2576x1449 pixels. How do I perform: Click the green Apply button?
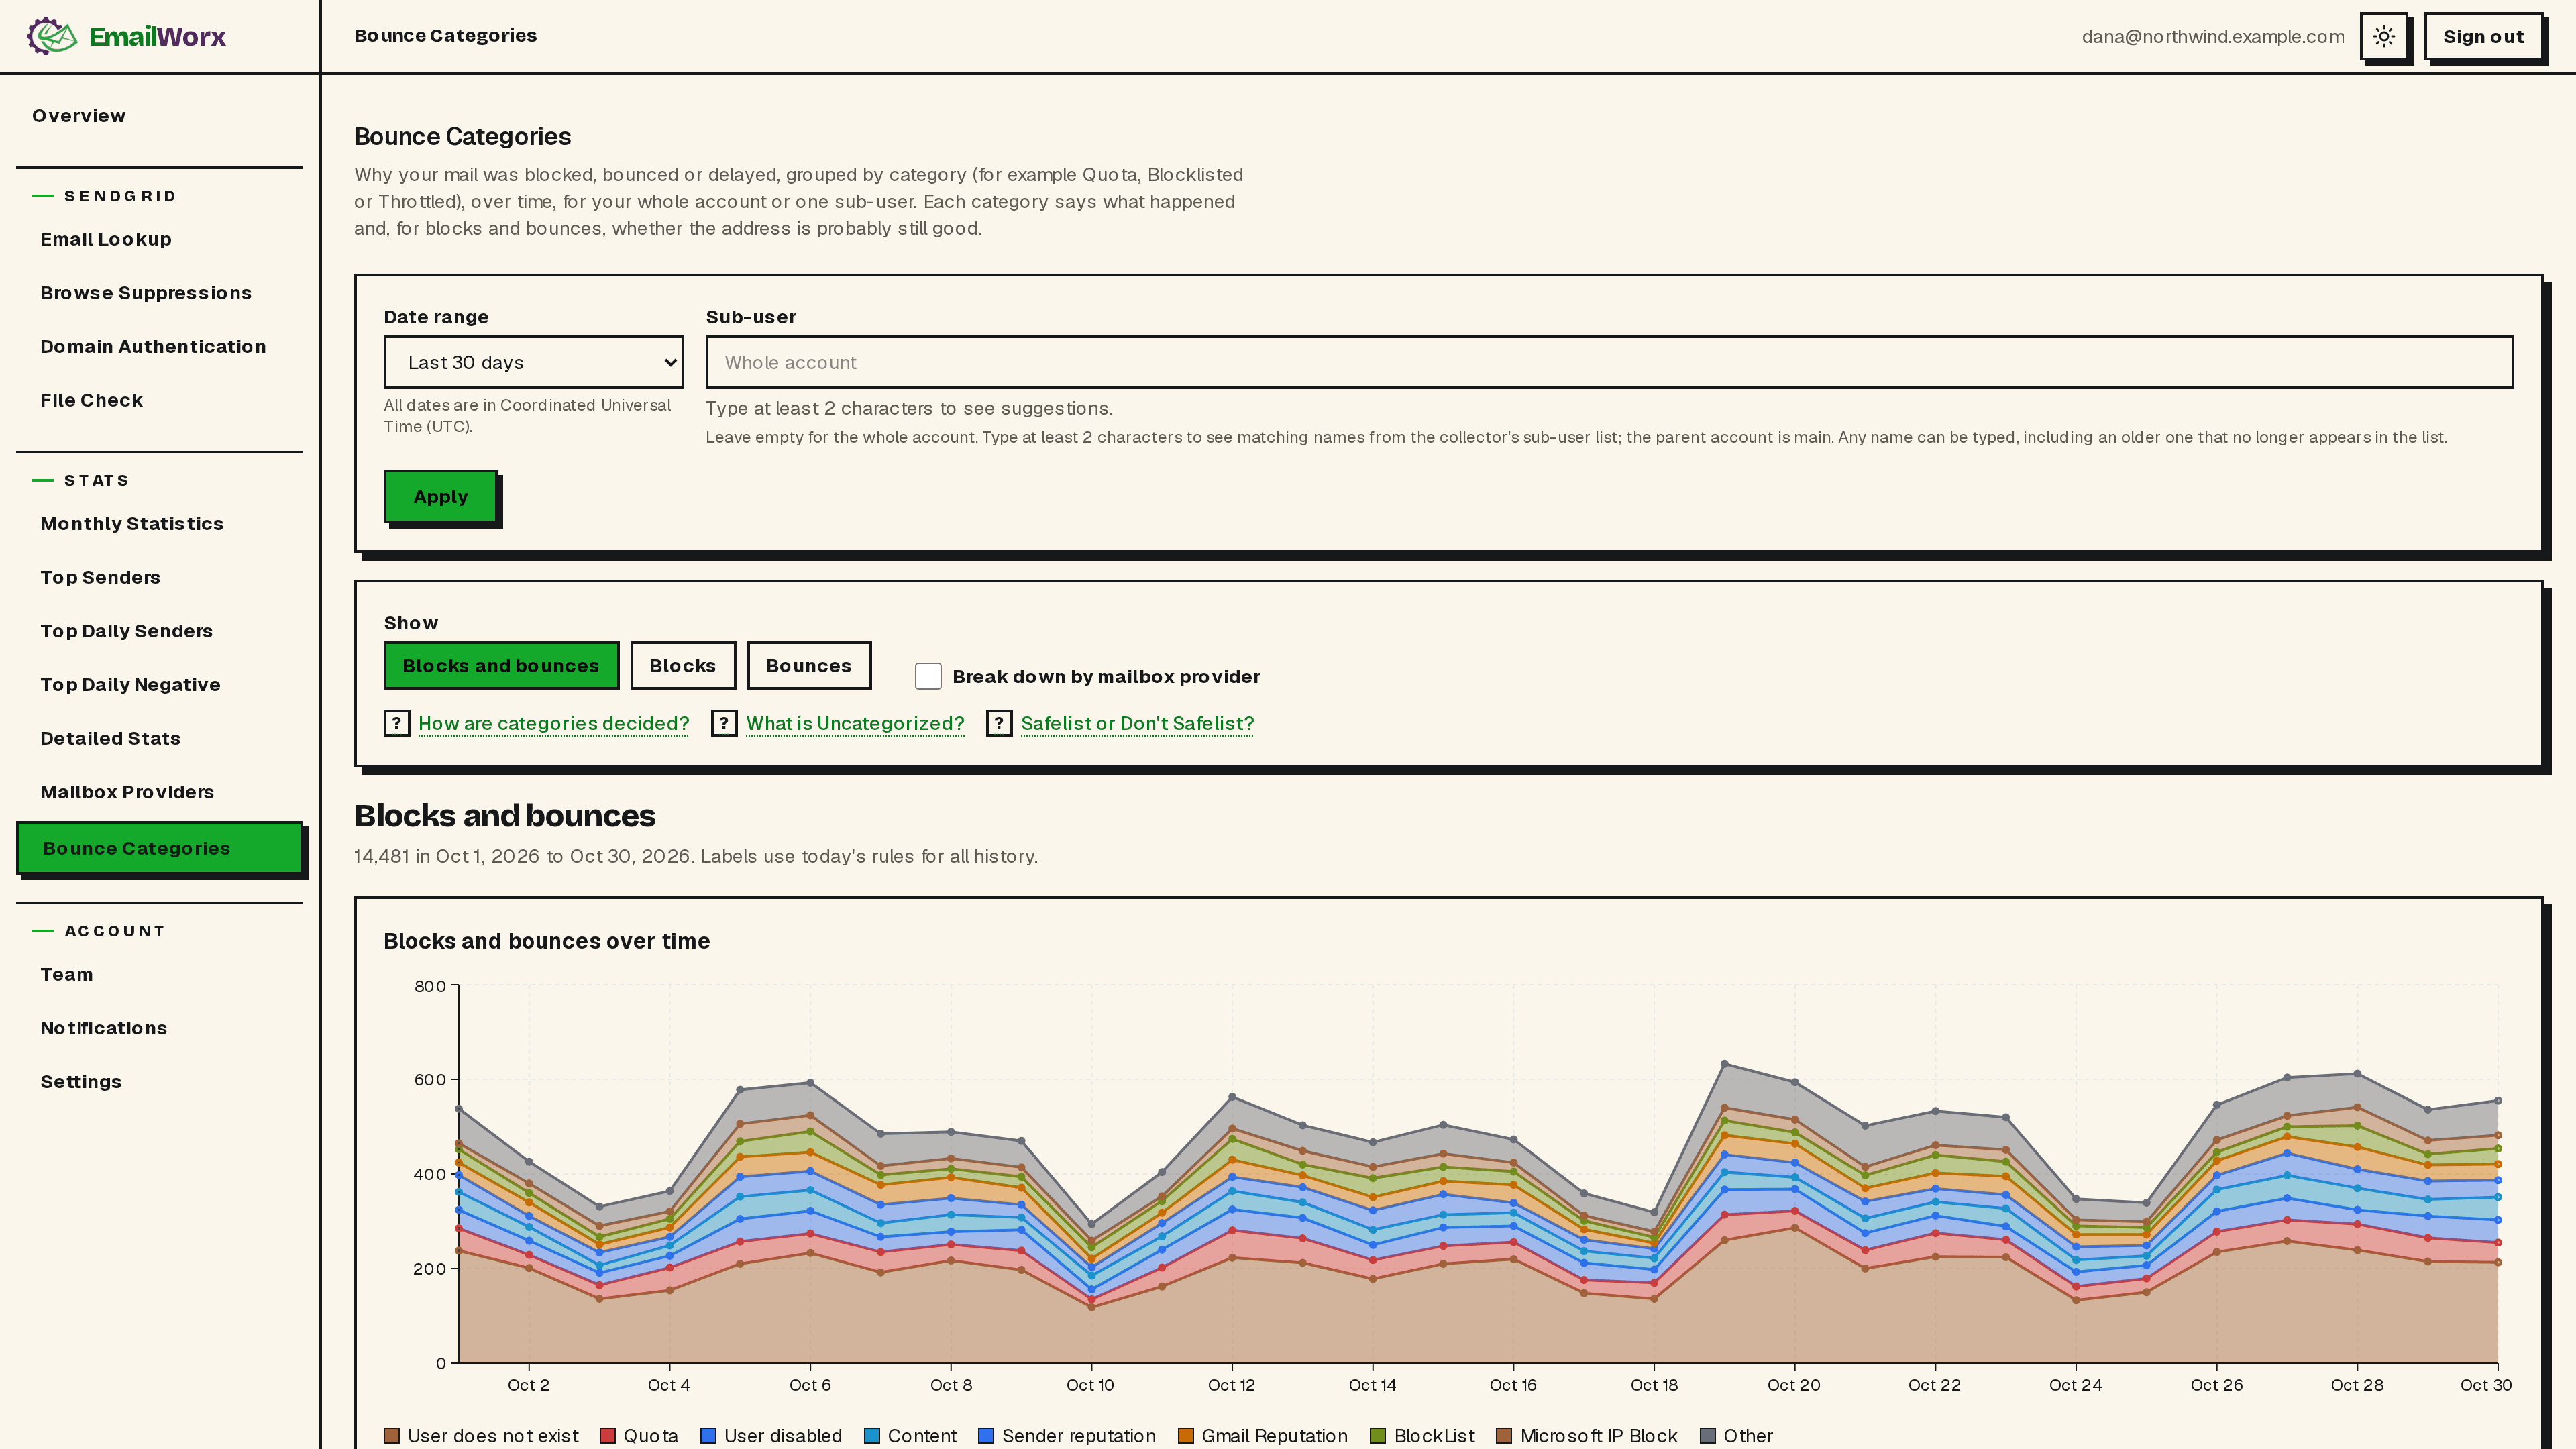coord(441,496)
